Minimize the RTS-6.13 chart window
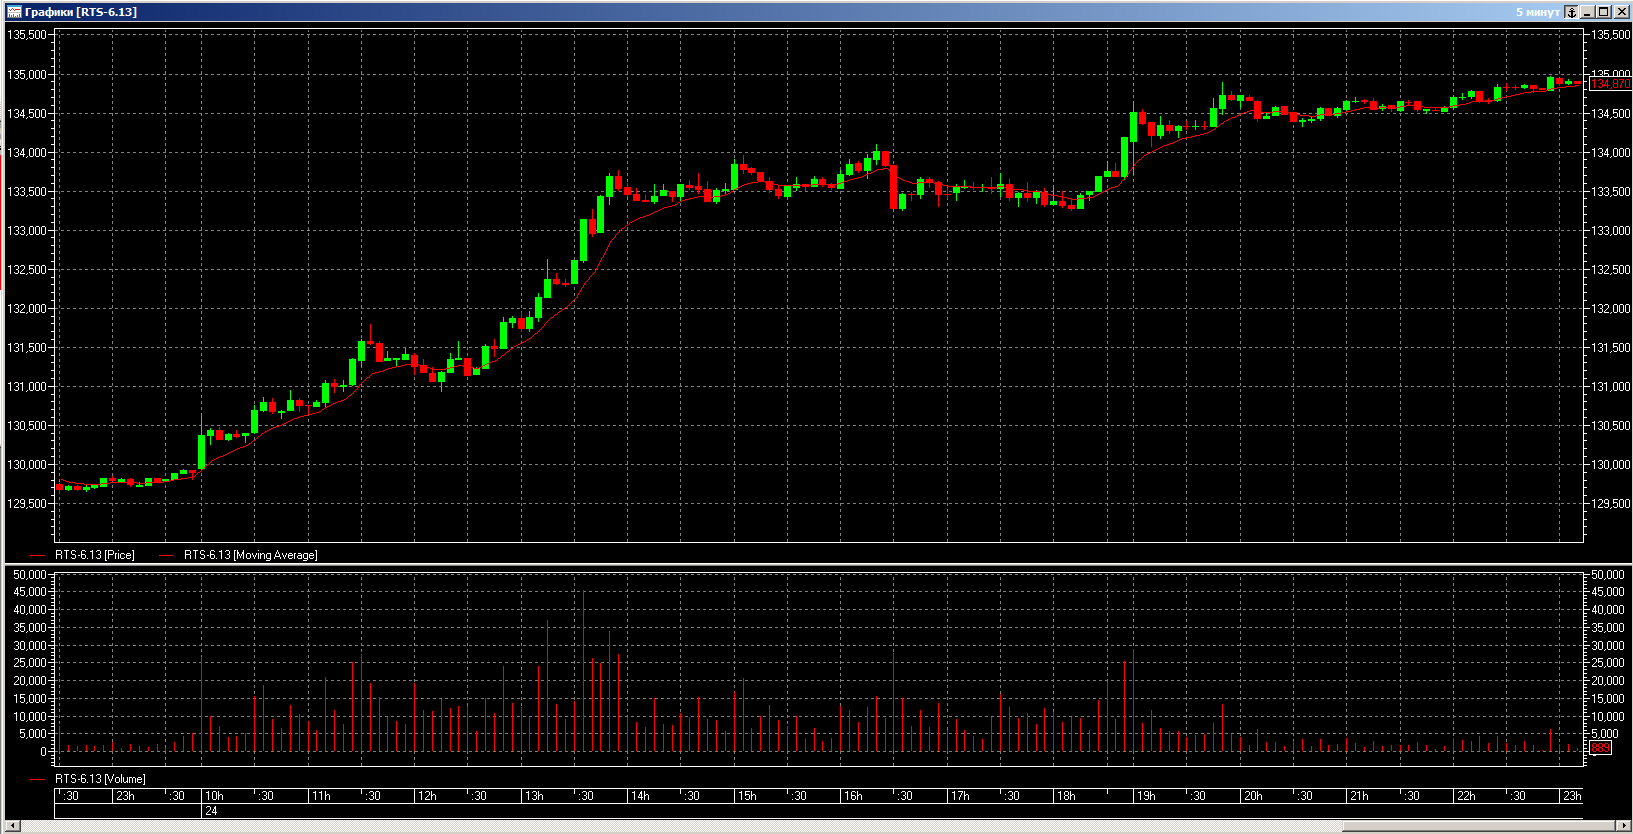The image size is (1633, 834). [1588, 12]
